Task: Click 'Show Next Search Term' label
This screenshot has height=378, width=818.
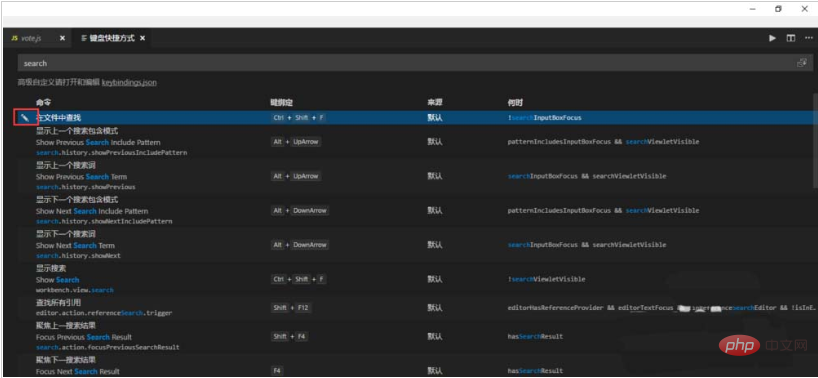Action: point(75,246)
